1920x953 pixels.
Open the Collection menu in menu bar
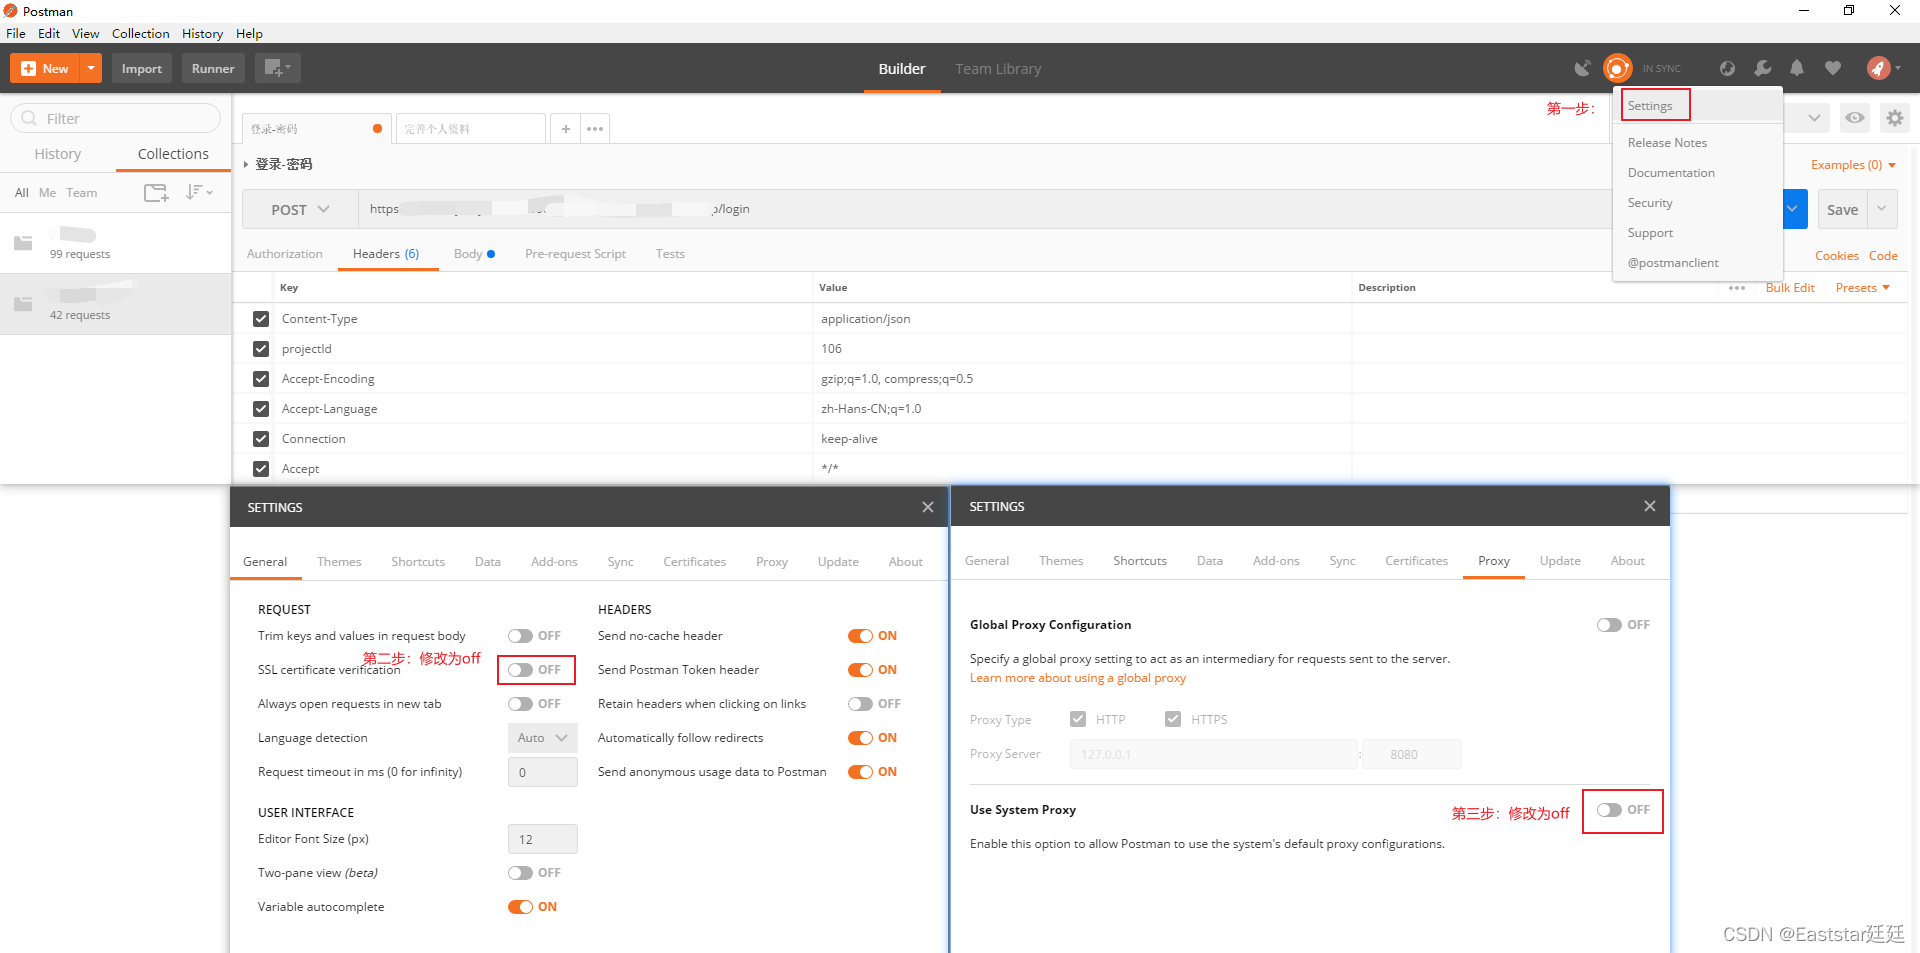[x=140, y=33]
